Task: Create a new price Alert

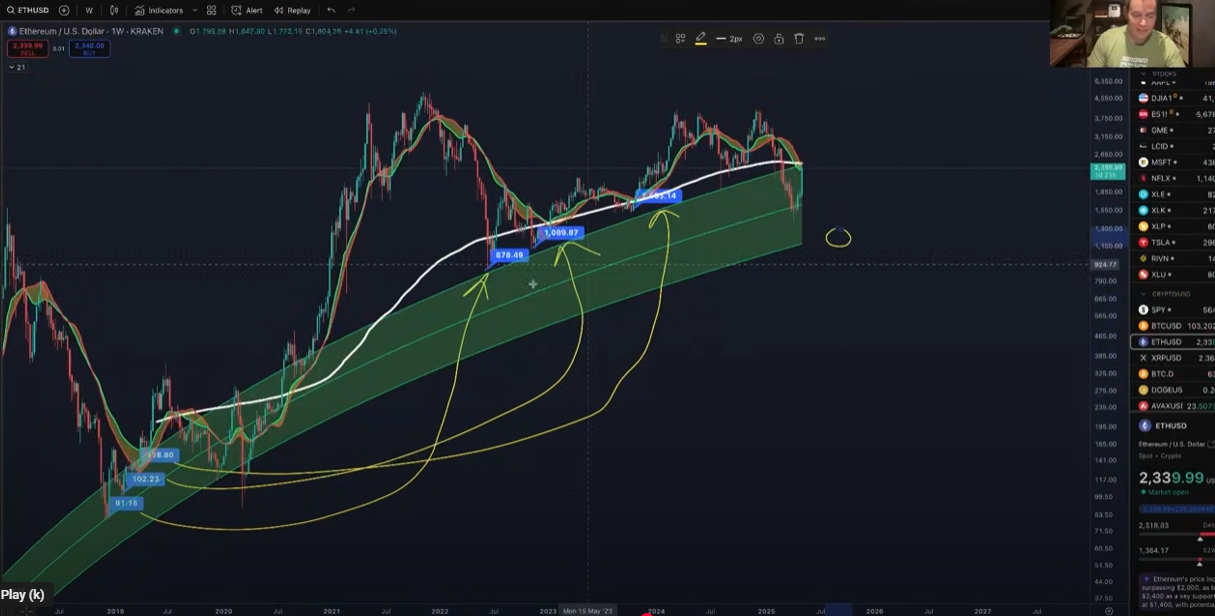Action: 247,10
